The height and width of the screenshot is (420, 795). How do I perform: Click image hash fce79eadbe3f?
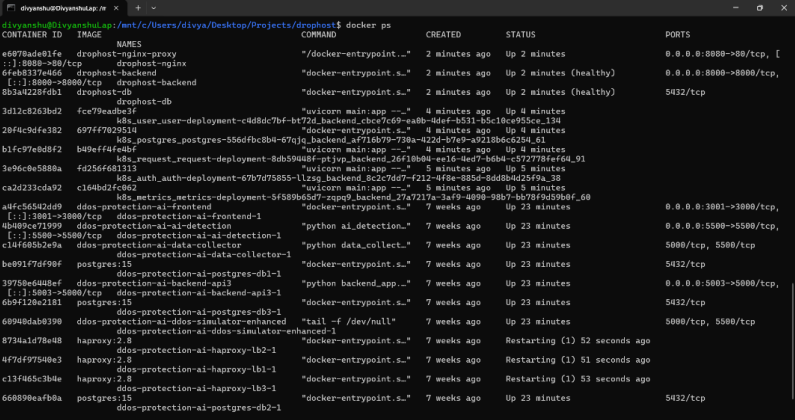point(107,111)
